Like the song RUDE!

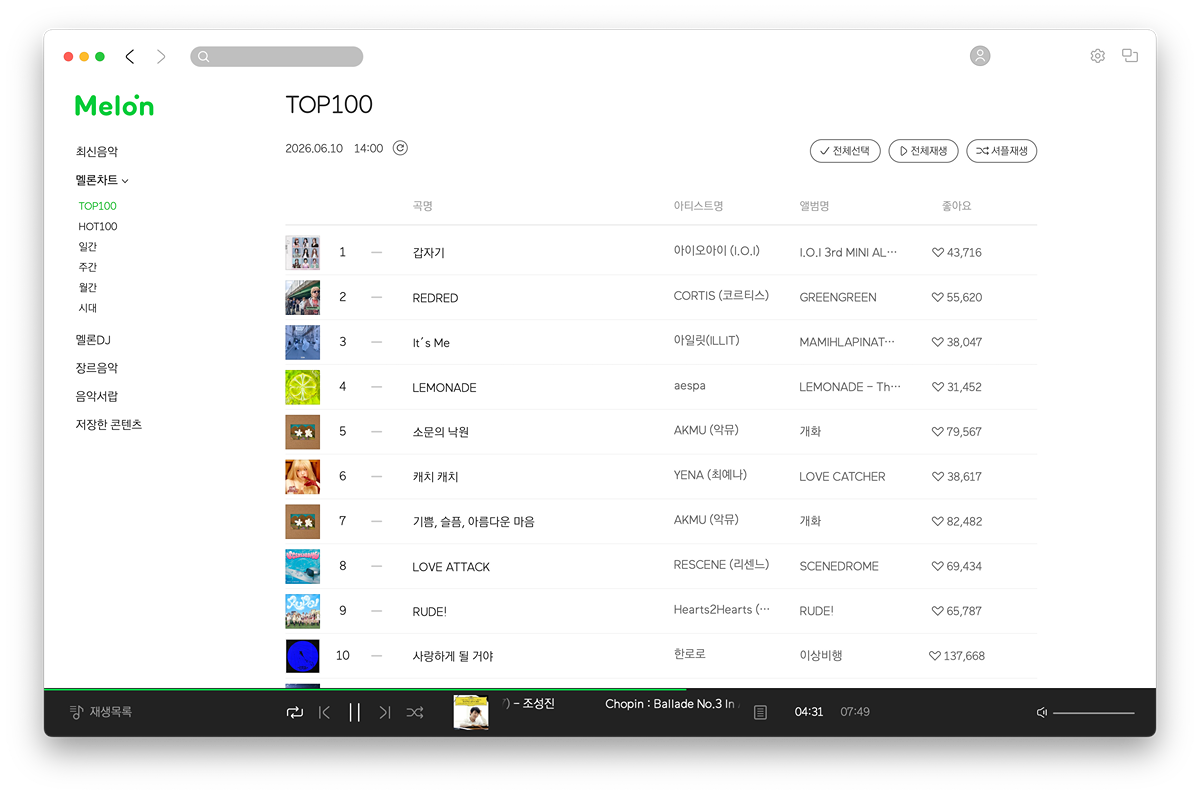[938, 611]
